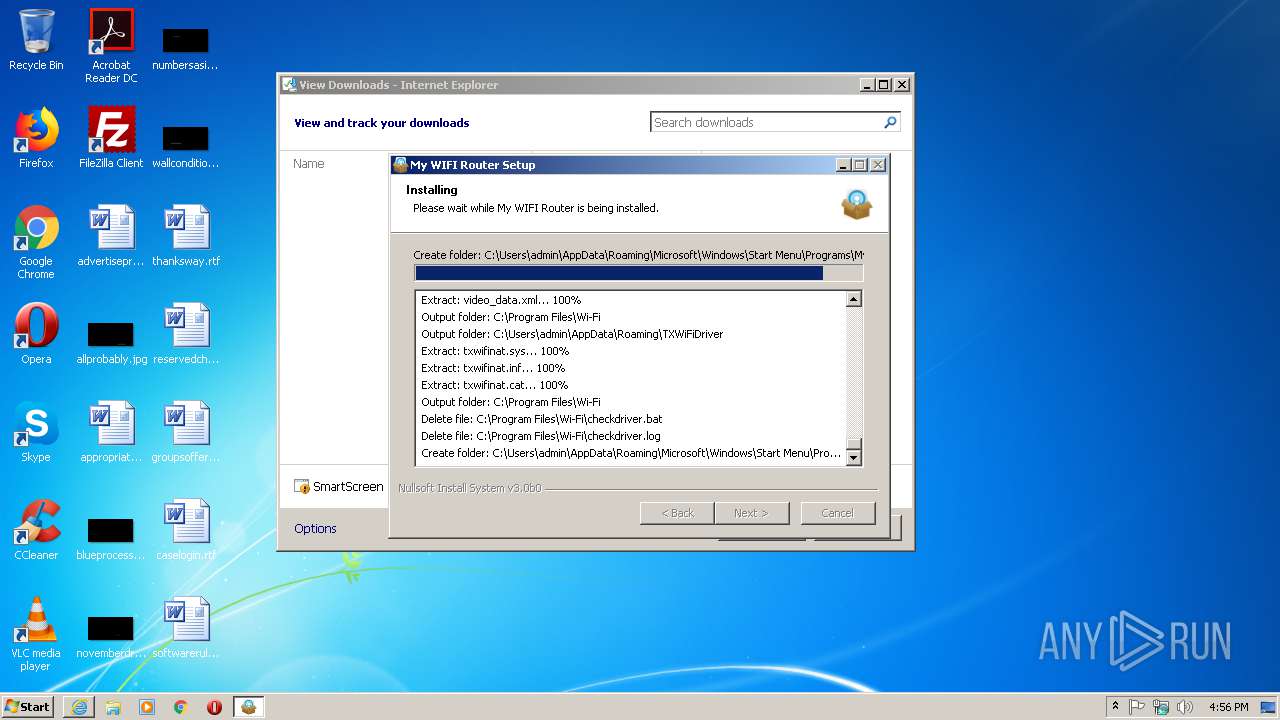Click "View and track your downloads" heading
1280x720 pixels.
pos(381,123)
